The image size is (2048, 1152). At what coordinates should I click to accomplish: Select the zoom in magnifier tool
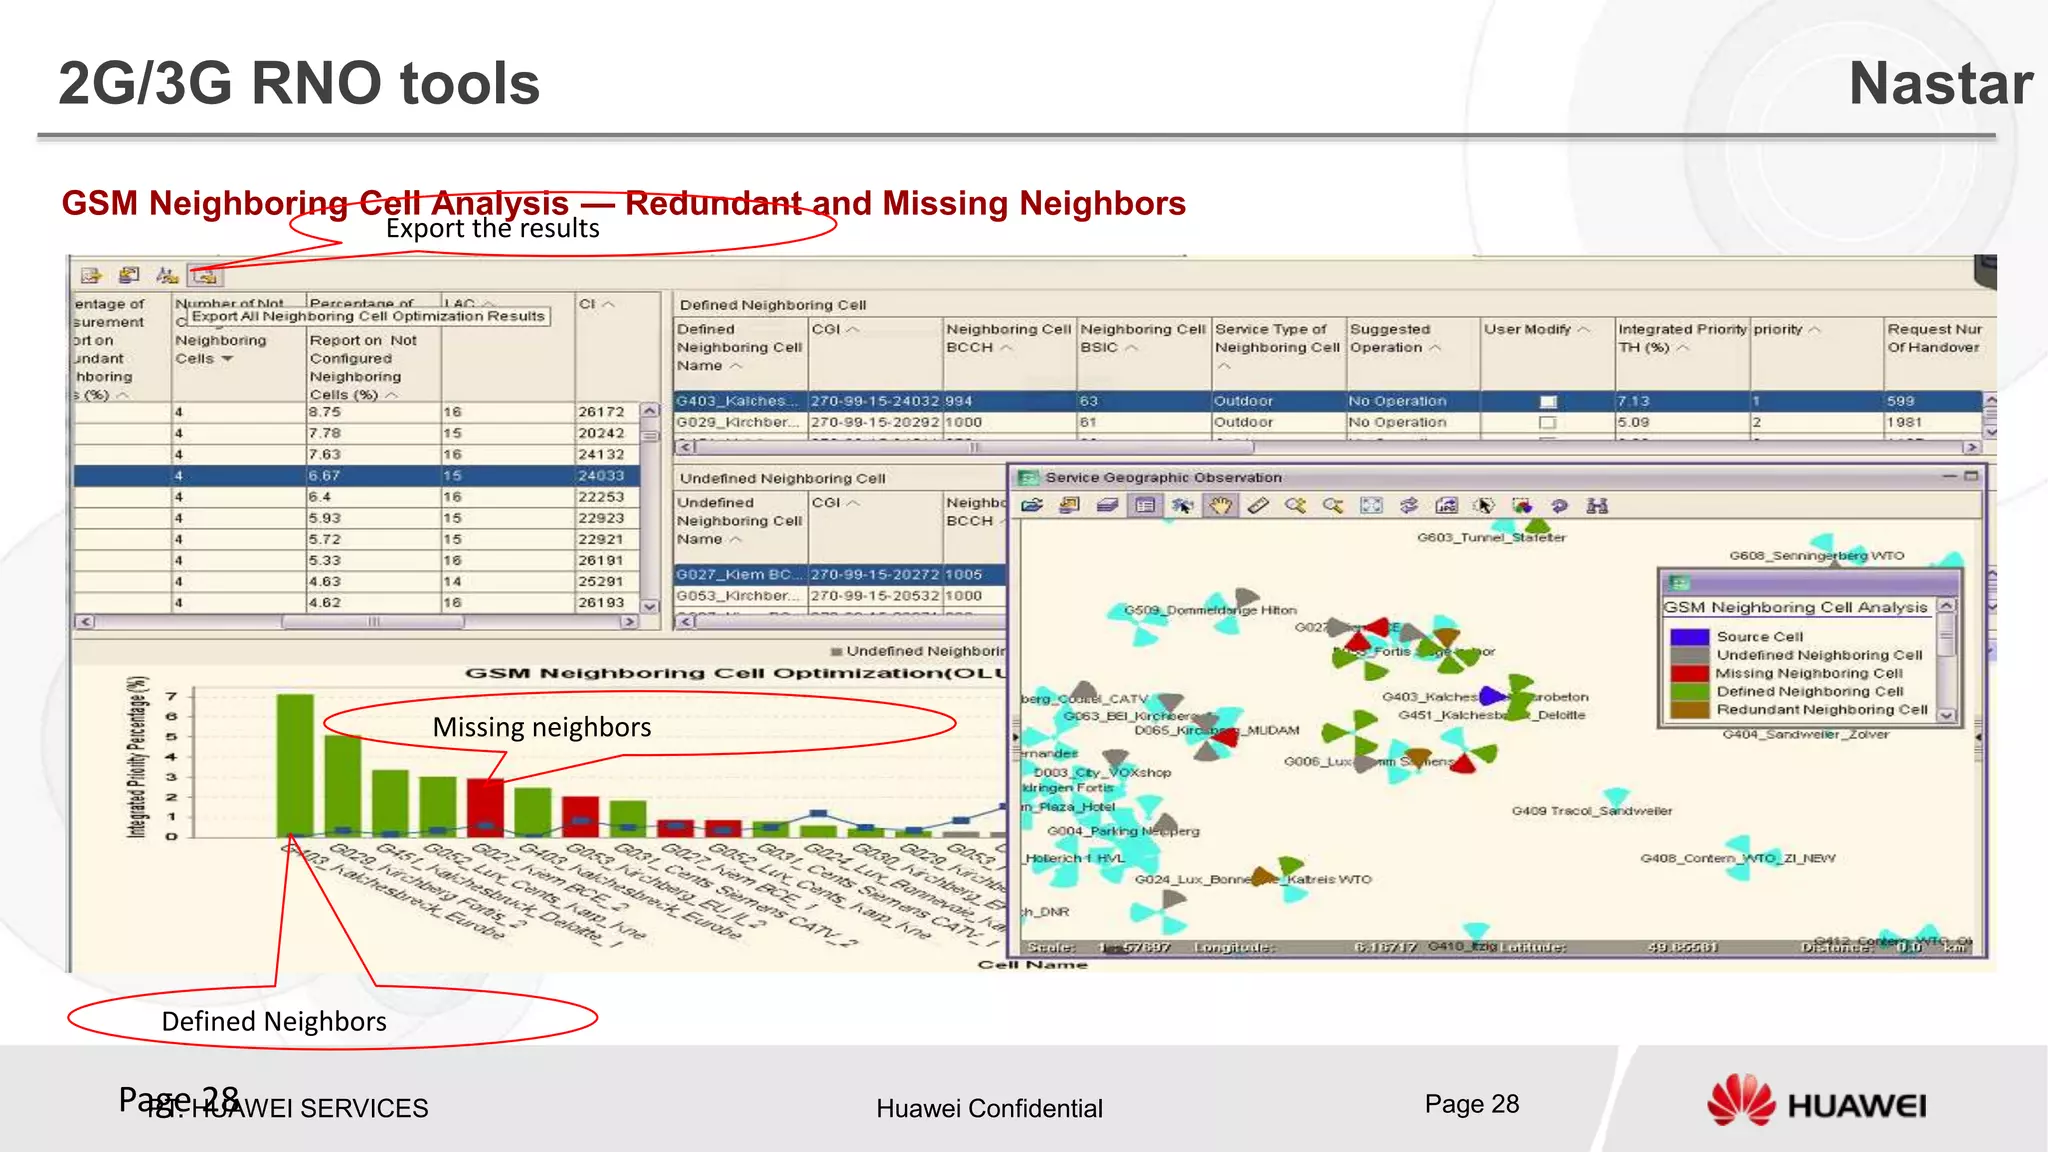(x=1296, y=506)
